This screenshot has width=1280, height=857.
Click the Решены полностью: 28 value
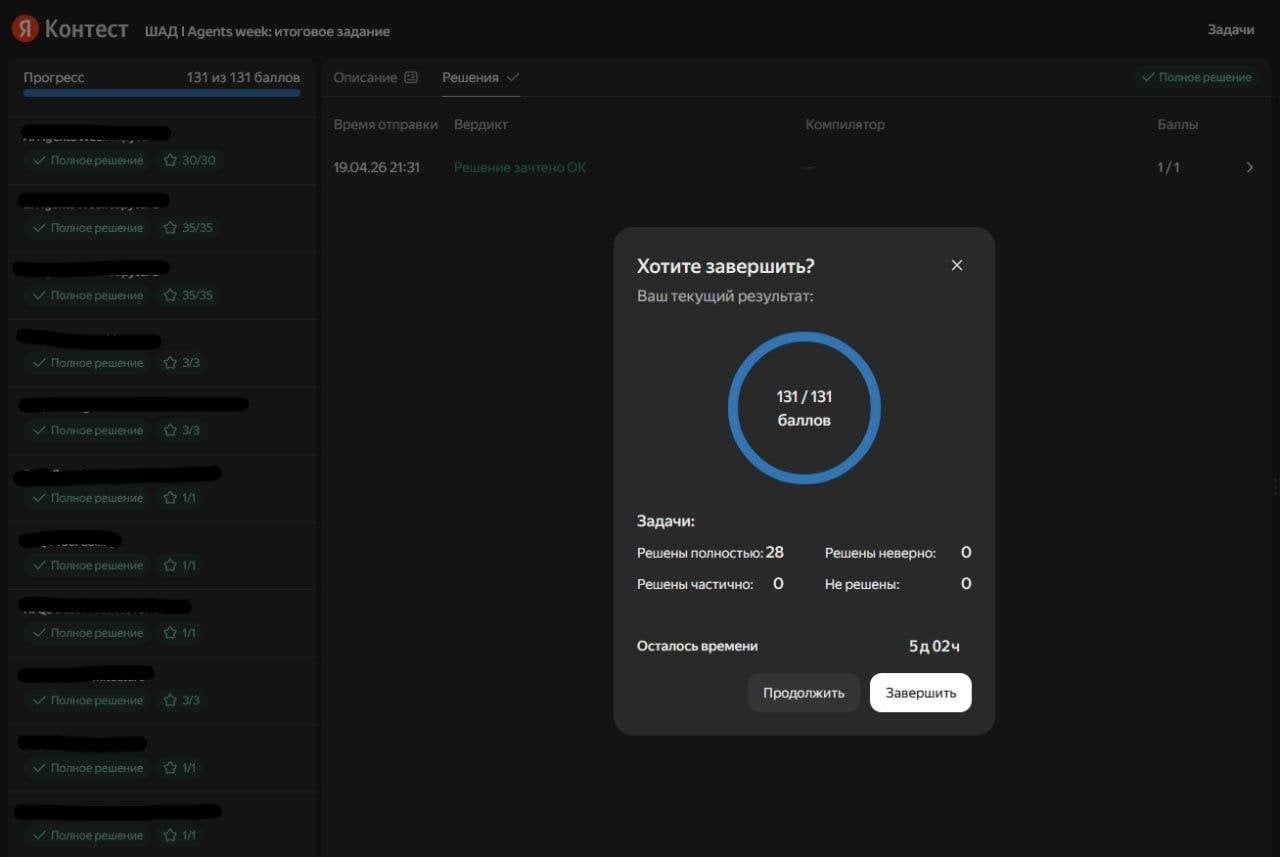point(775,552)
